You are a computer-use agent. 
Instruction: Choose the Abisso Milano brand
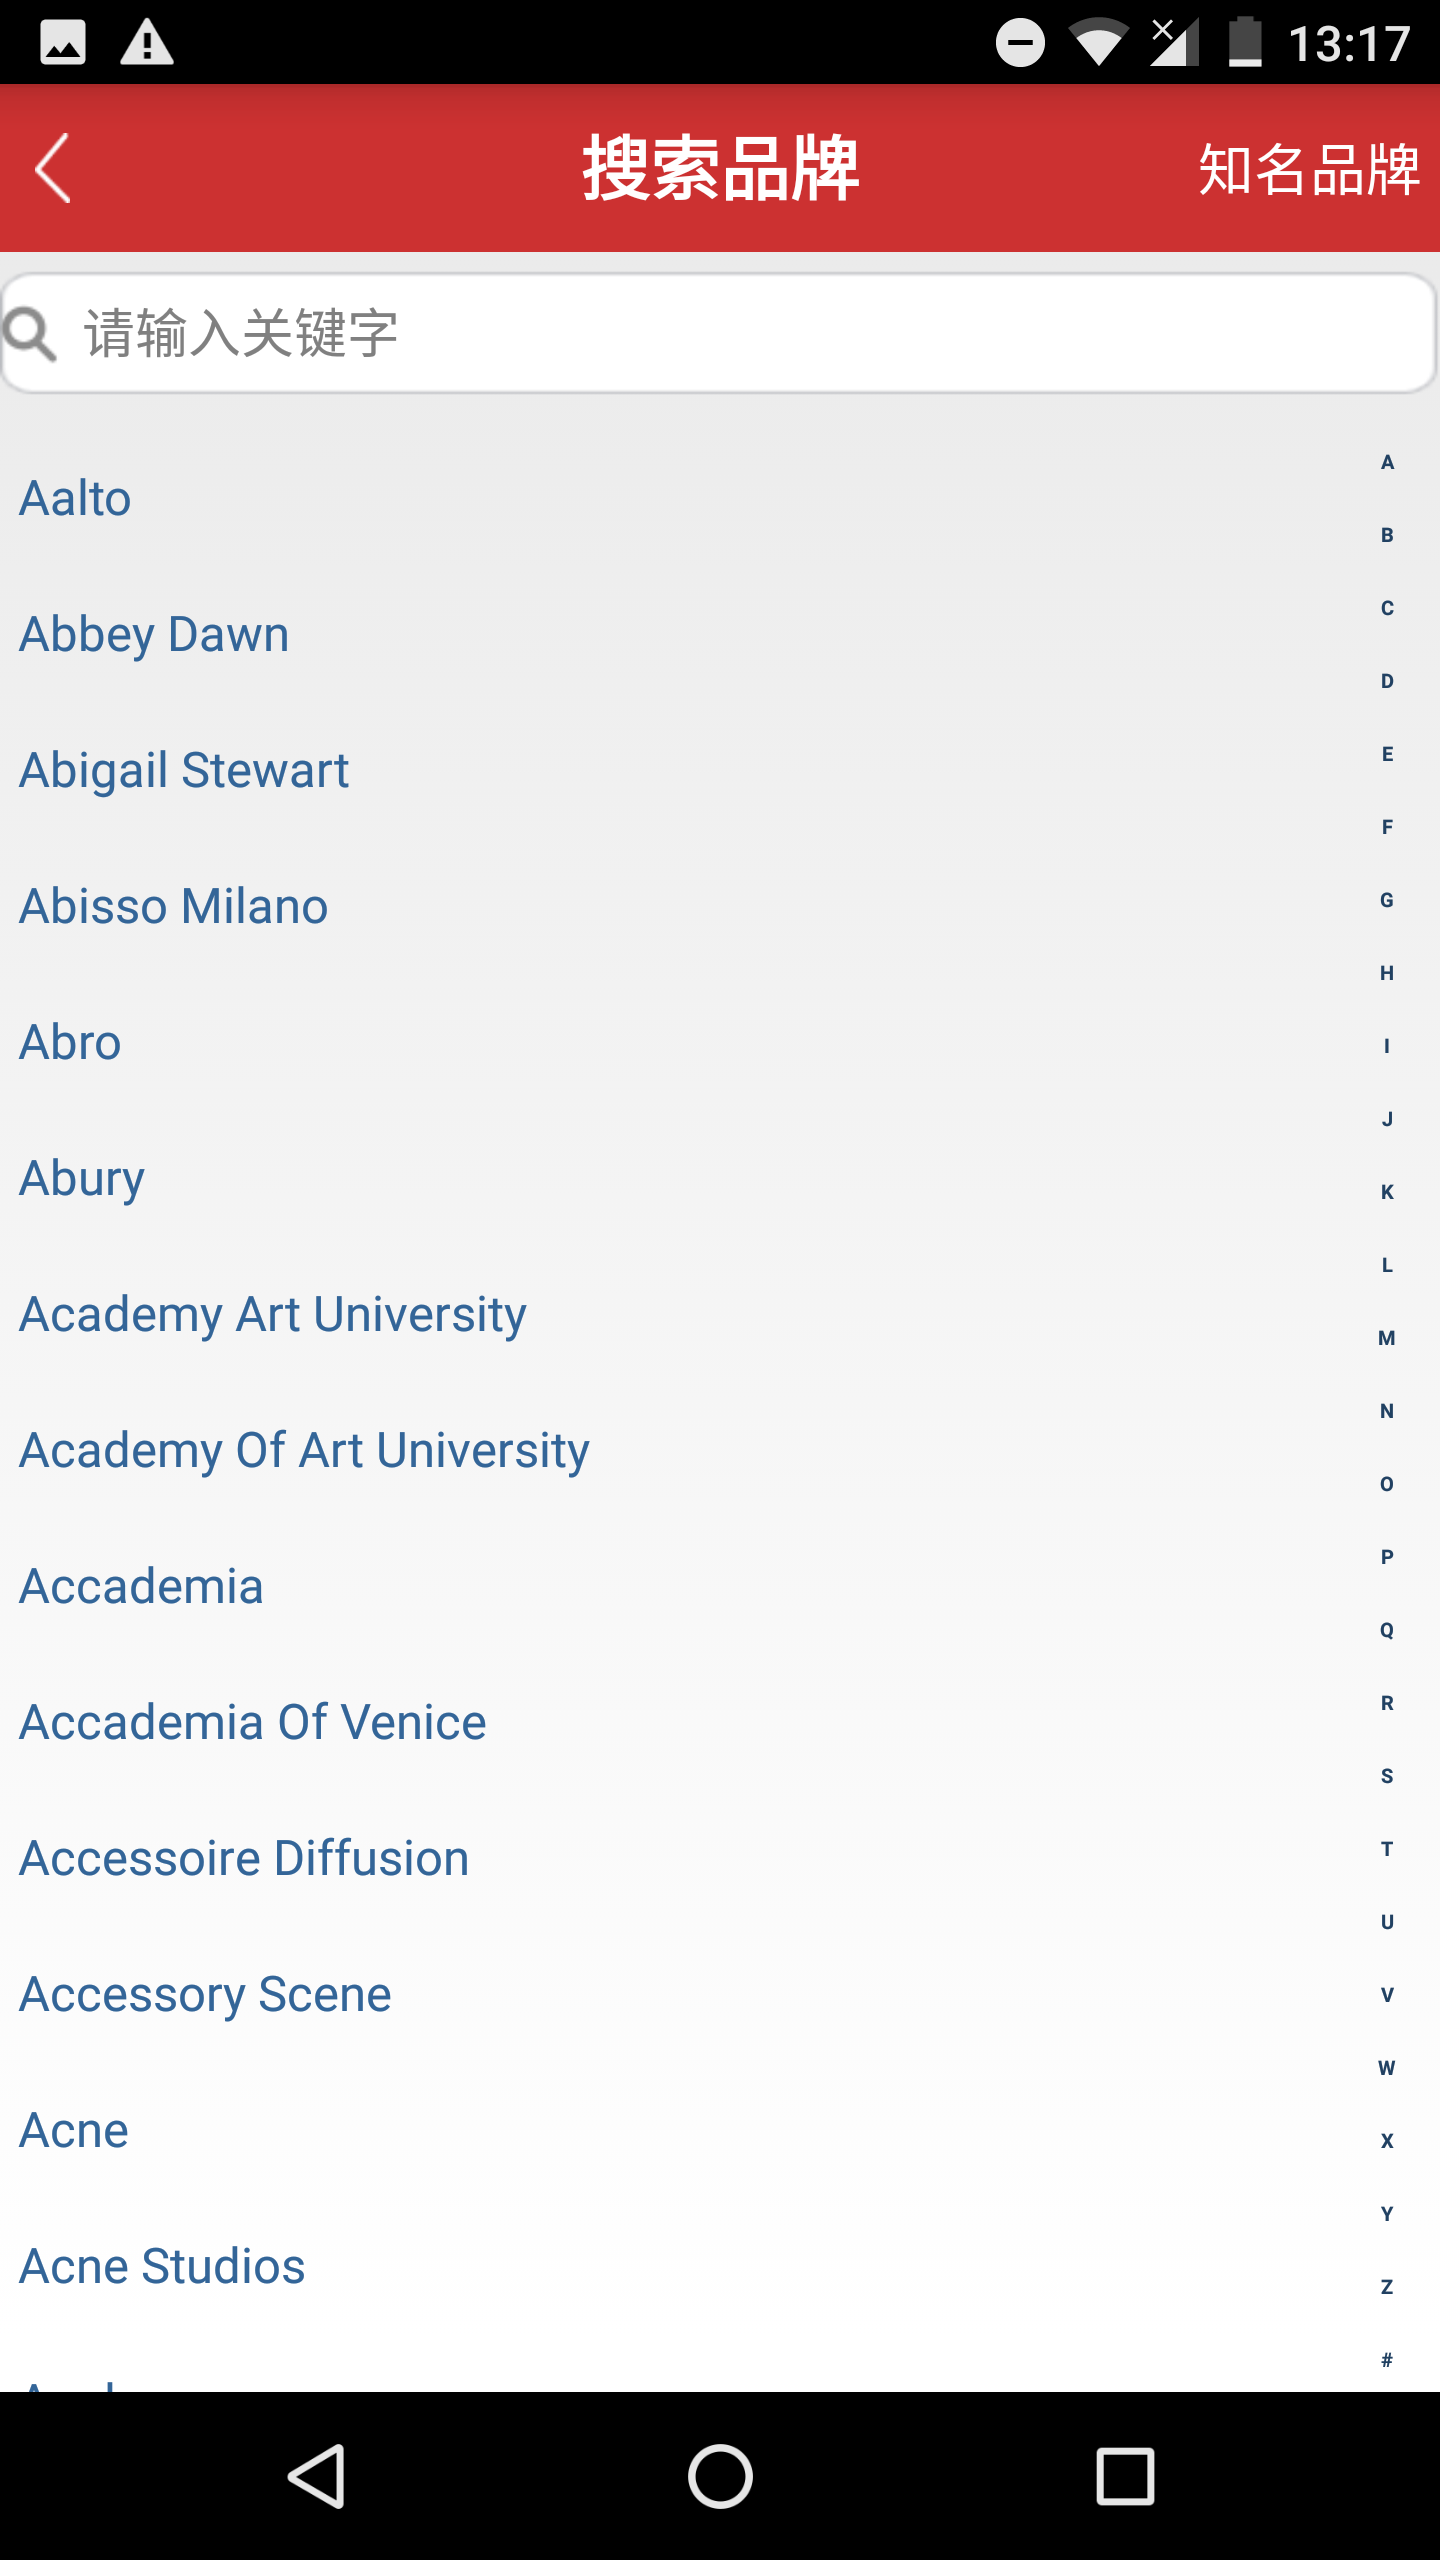tap(174, 906)
